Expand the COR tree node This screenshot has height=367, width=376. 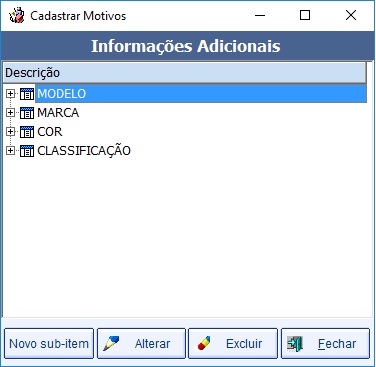coord(10,132)
